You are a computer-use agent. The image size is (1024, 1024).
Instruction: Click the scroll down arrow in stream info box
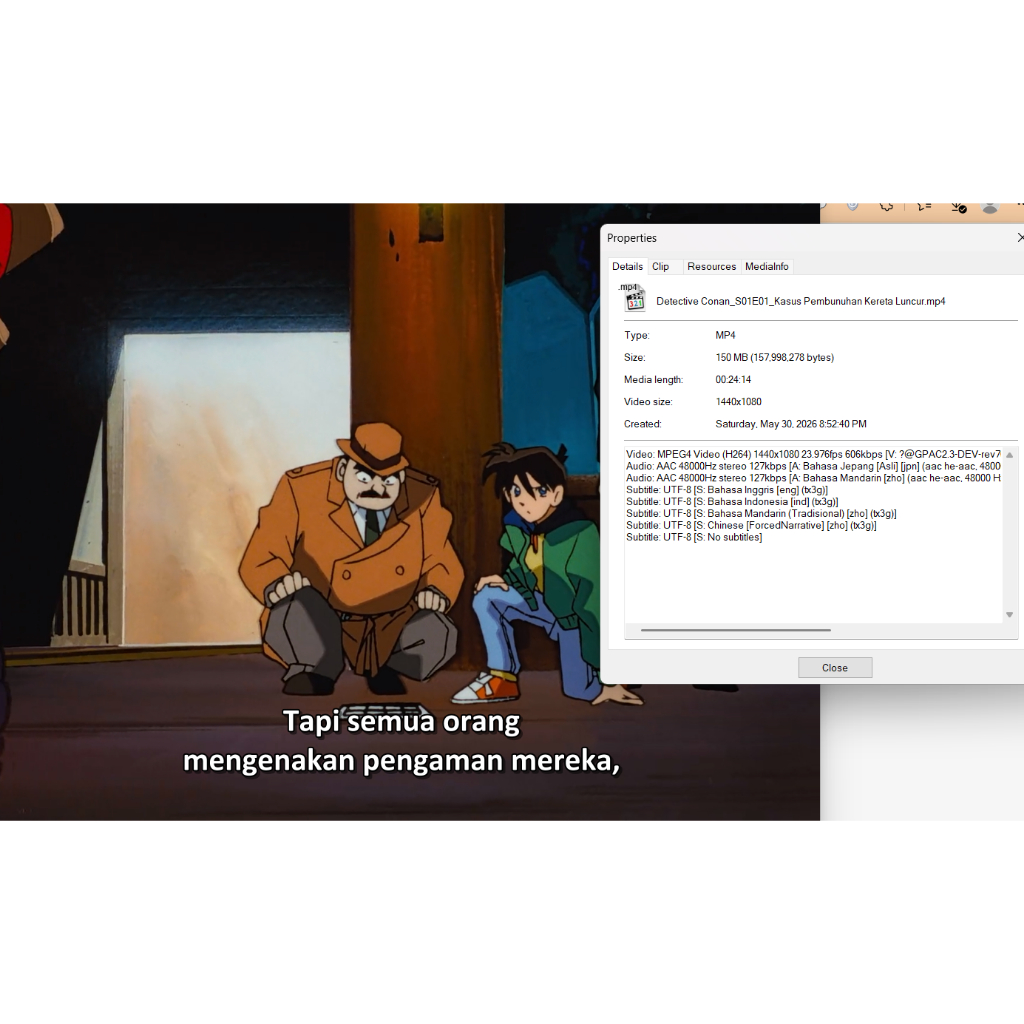point(1009,615)
